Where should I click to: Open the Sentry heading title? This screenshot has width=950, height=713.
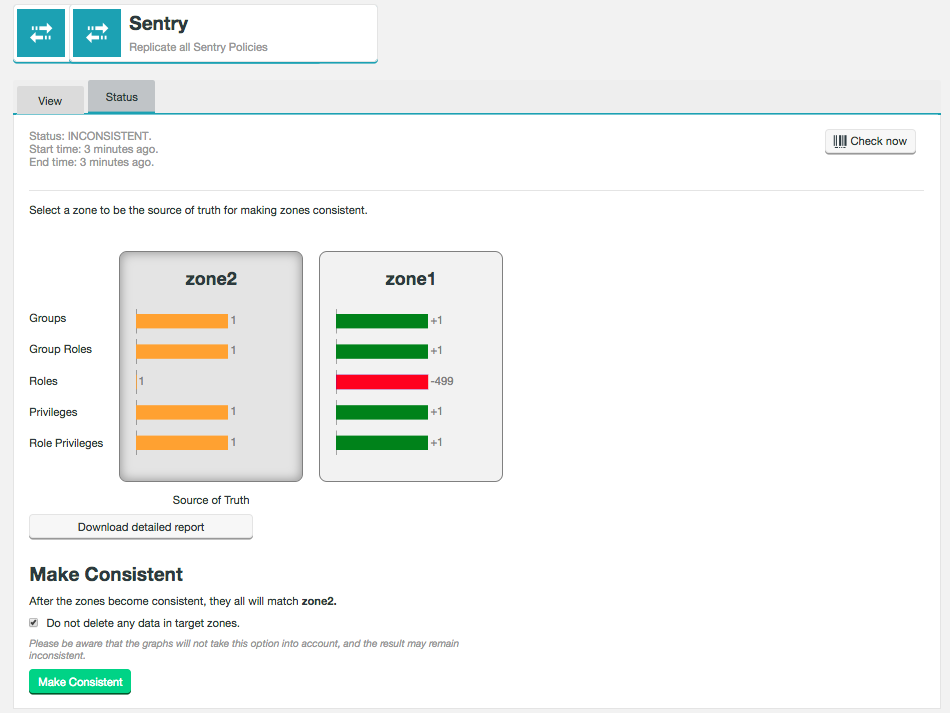point(159,24)
